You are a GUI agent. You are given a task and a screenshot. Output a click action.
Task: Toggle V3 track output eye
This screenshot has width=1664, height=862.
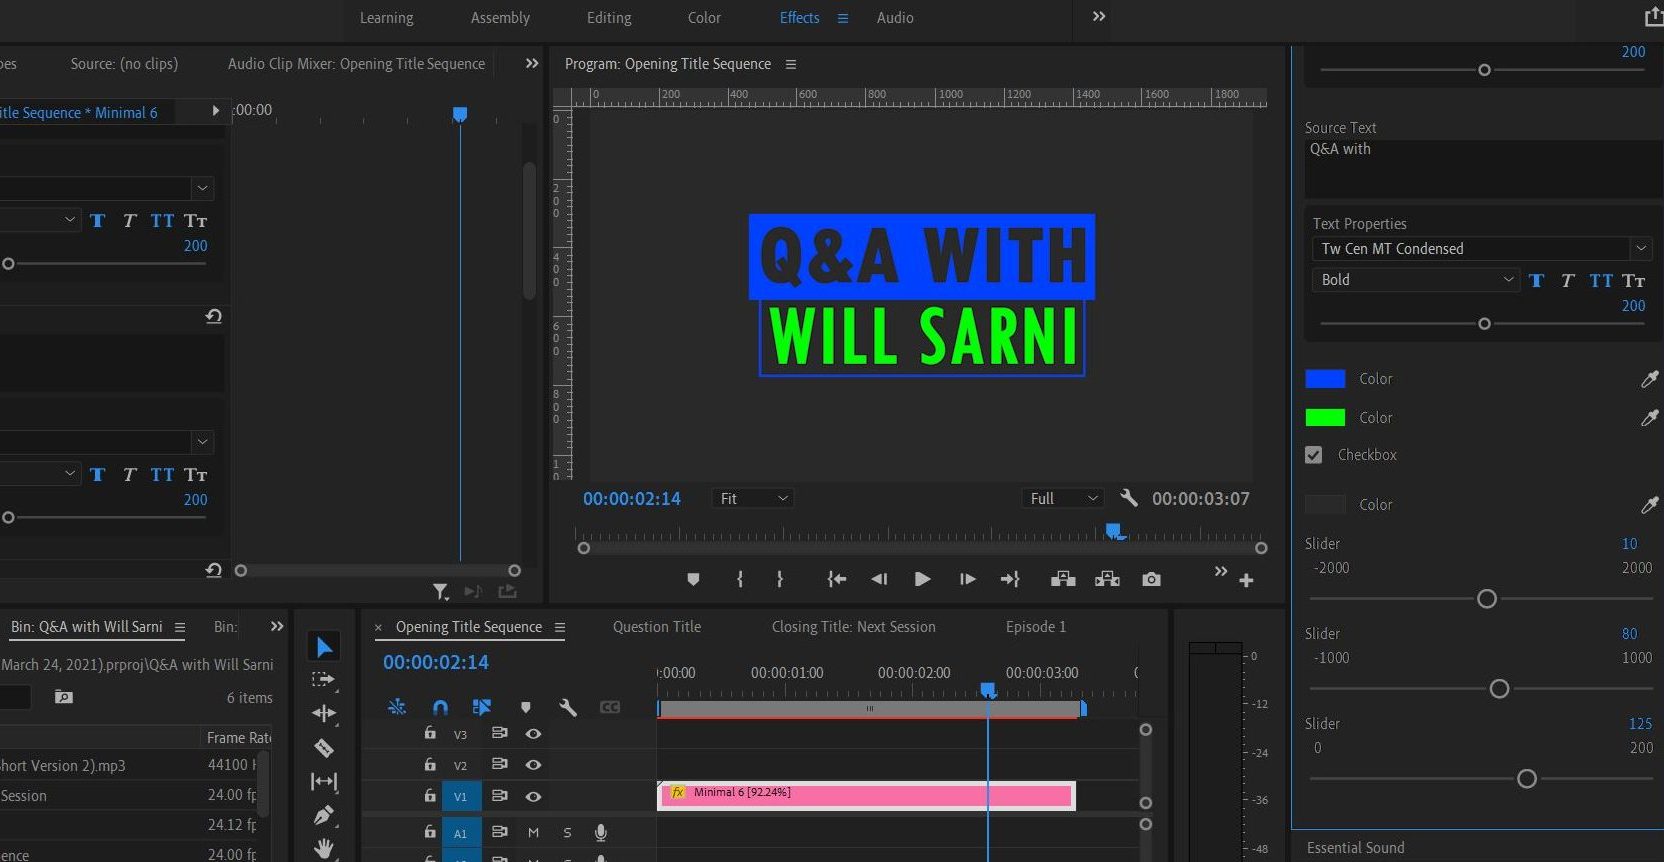(x=533, y=734)
